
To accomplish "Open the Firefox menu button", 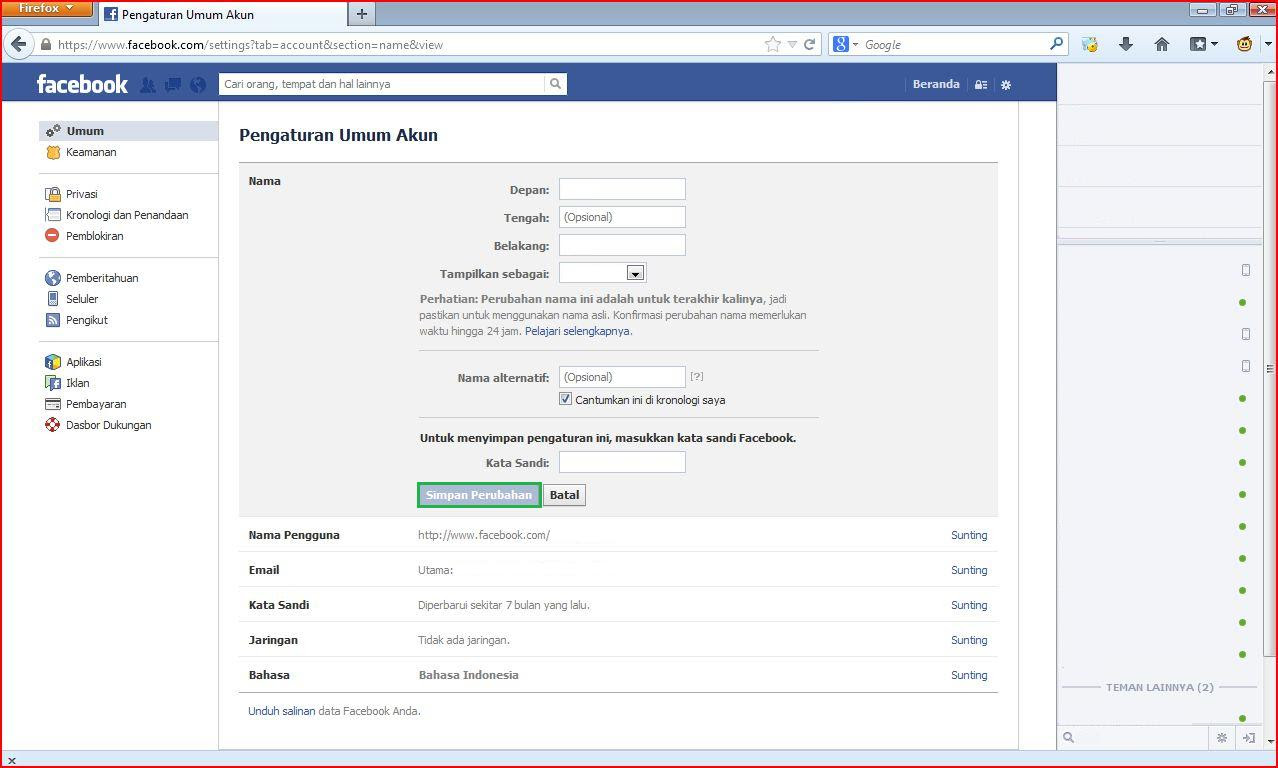I will click(46, 9).
